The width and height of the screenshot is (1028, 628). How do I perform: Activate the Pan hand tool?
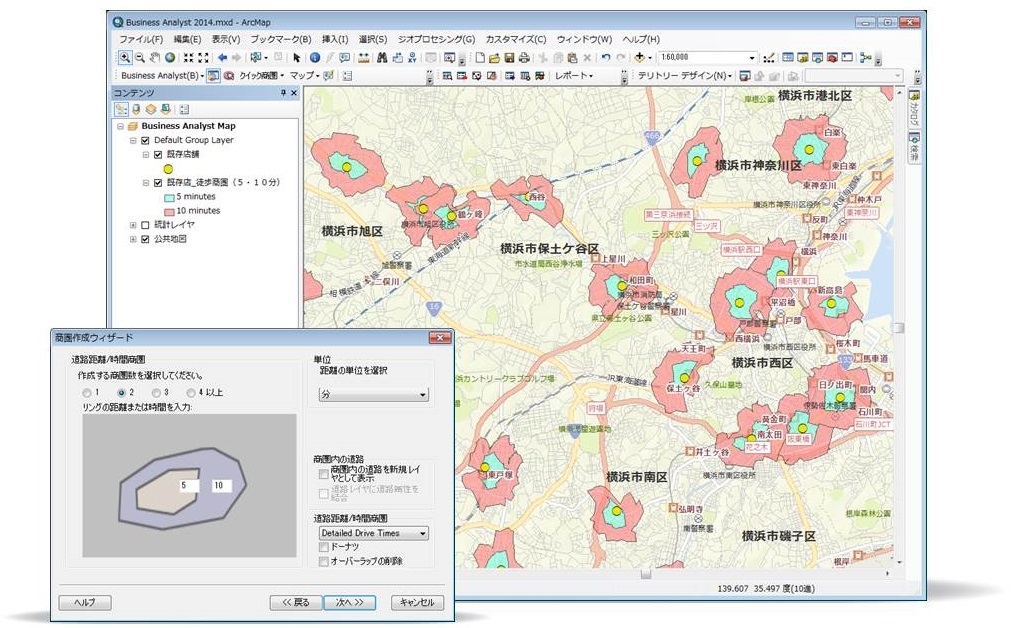tap(155, 58)
